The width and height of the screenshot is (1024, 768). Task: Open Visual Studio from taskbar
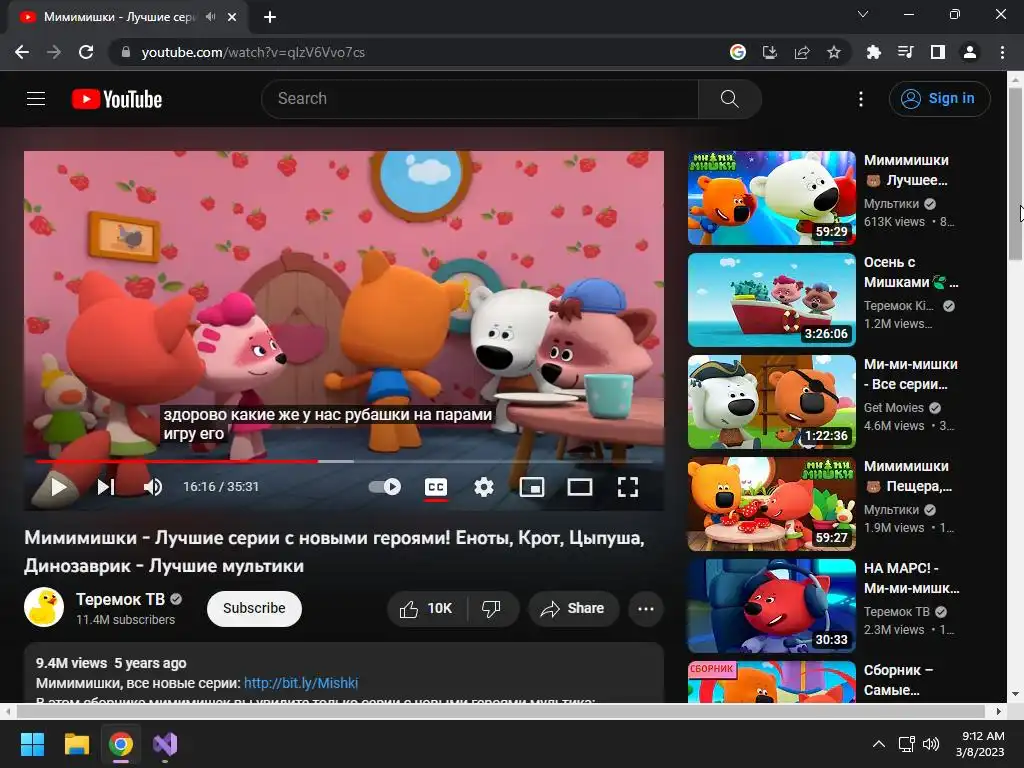[165, 744]
